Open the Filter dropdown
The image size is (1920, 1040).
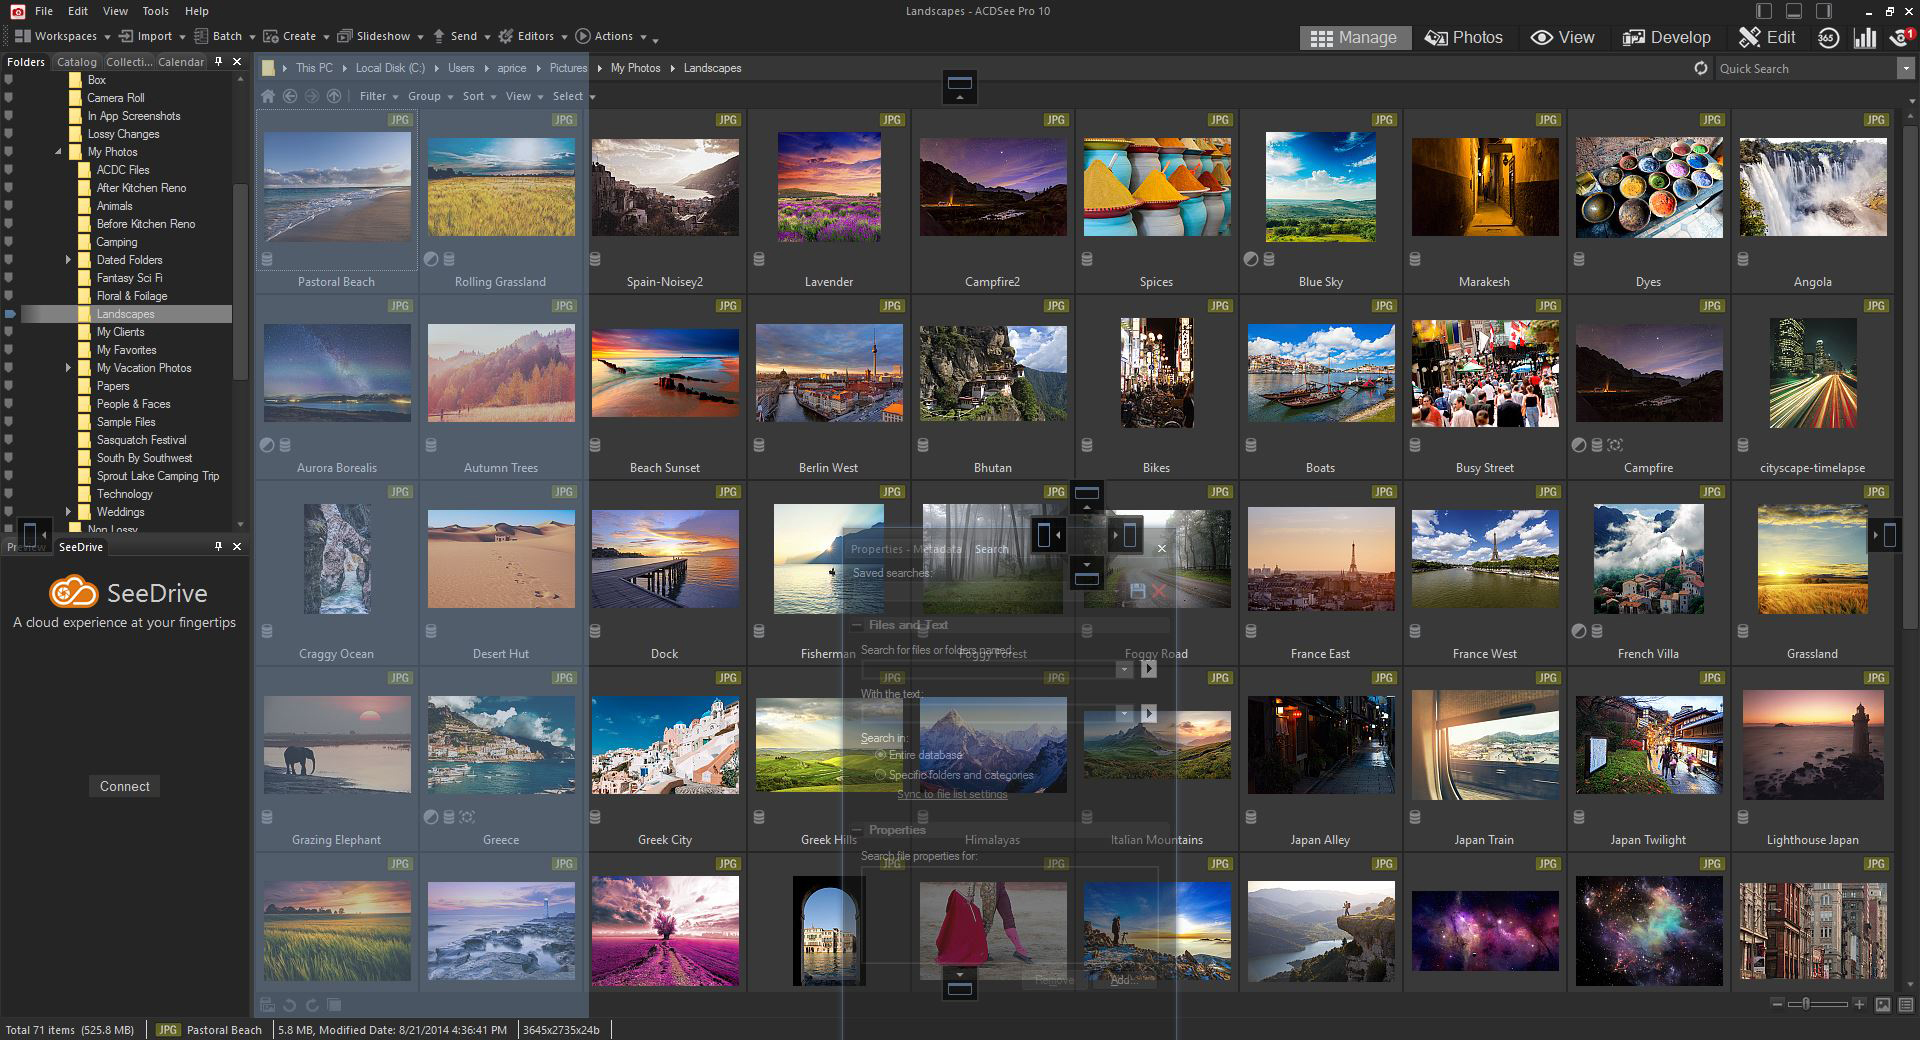point(377,96)
